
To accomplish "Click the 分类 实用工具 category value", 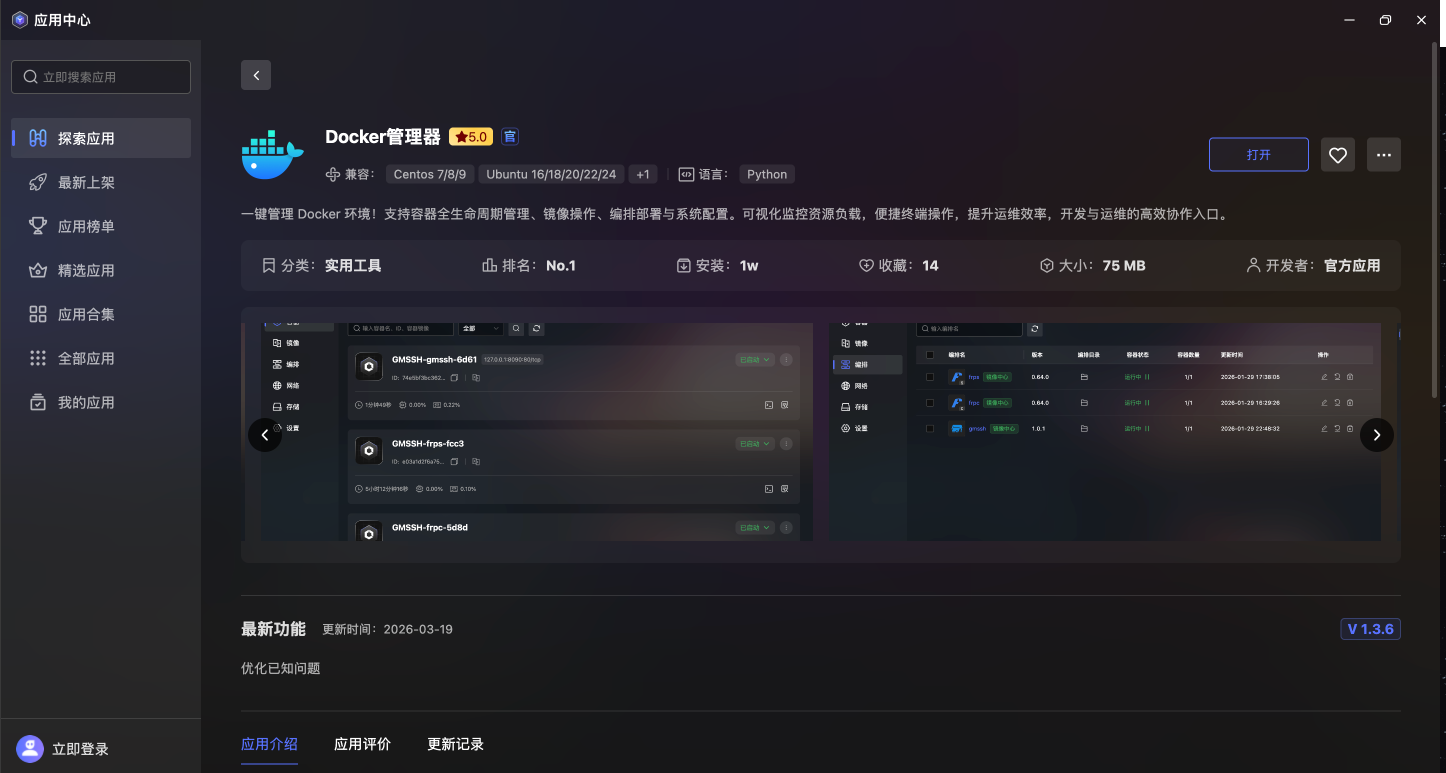I will tap(353, 266).
